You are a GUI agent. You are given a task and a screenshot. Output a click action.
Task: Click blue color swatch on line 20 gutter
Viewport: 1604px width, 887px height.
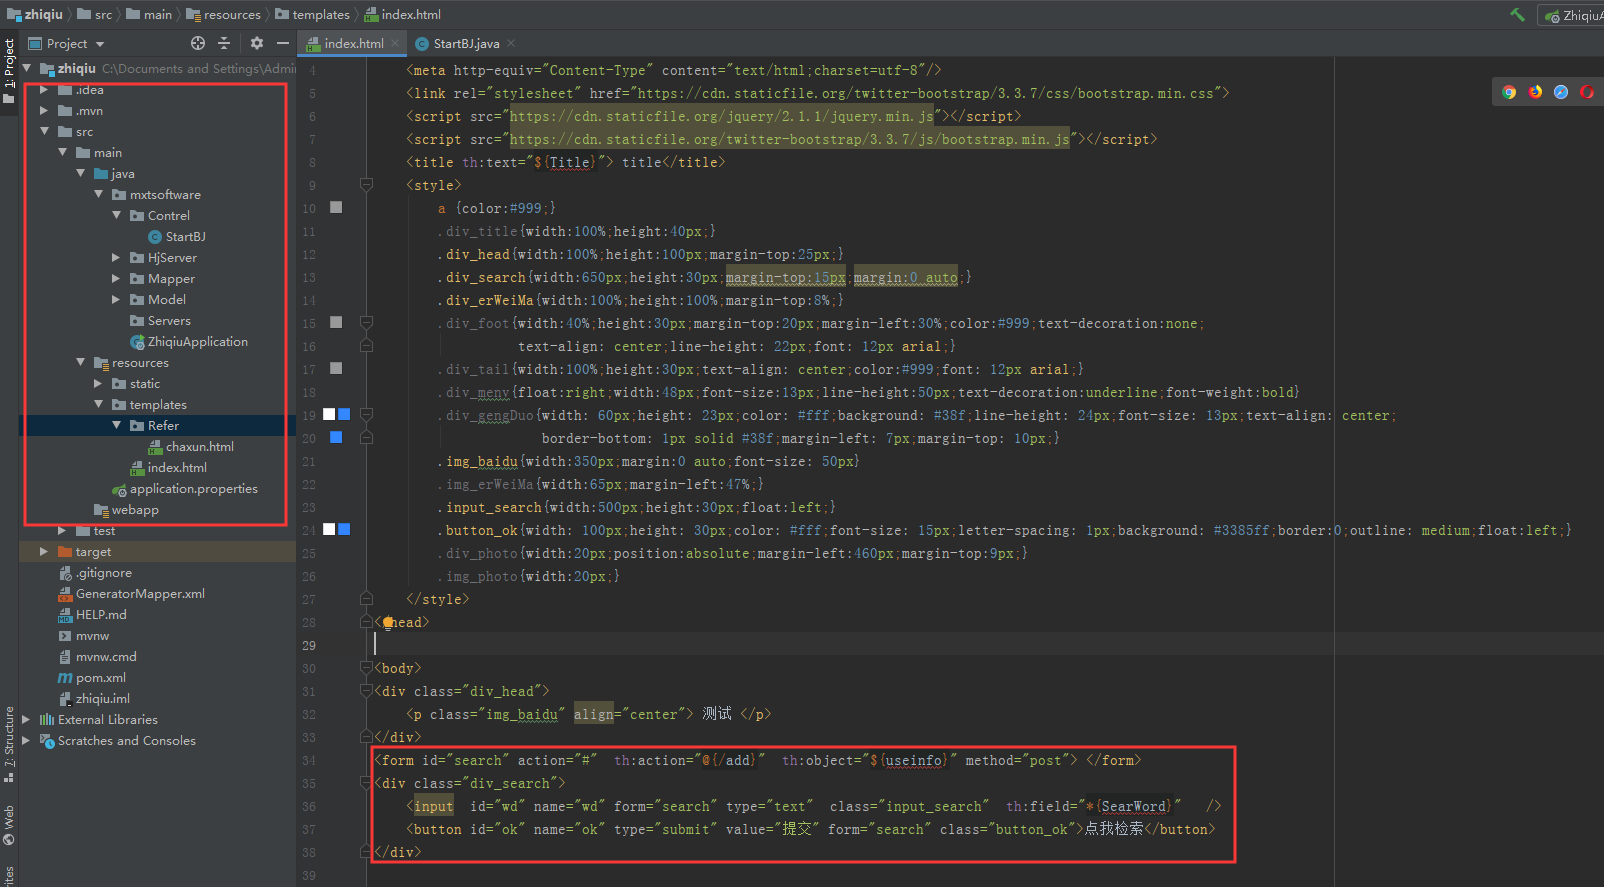coord(336,437)
